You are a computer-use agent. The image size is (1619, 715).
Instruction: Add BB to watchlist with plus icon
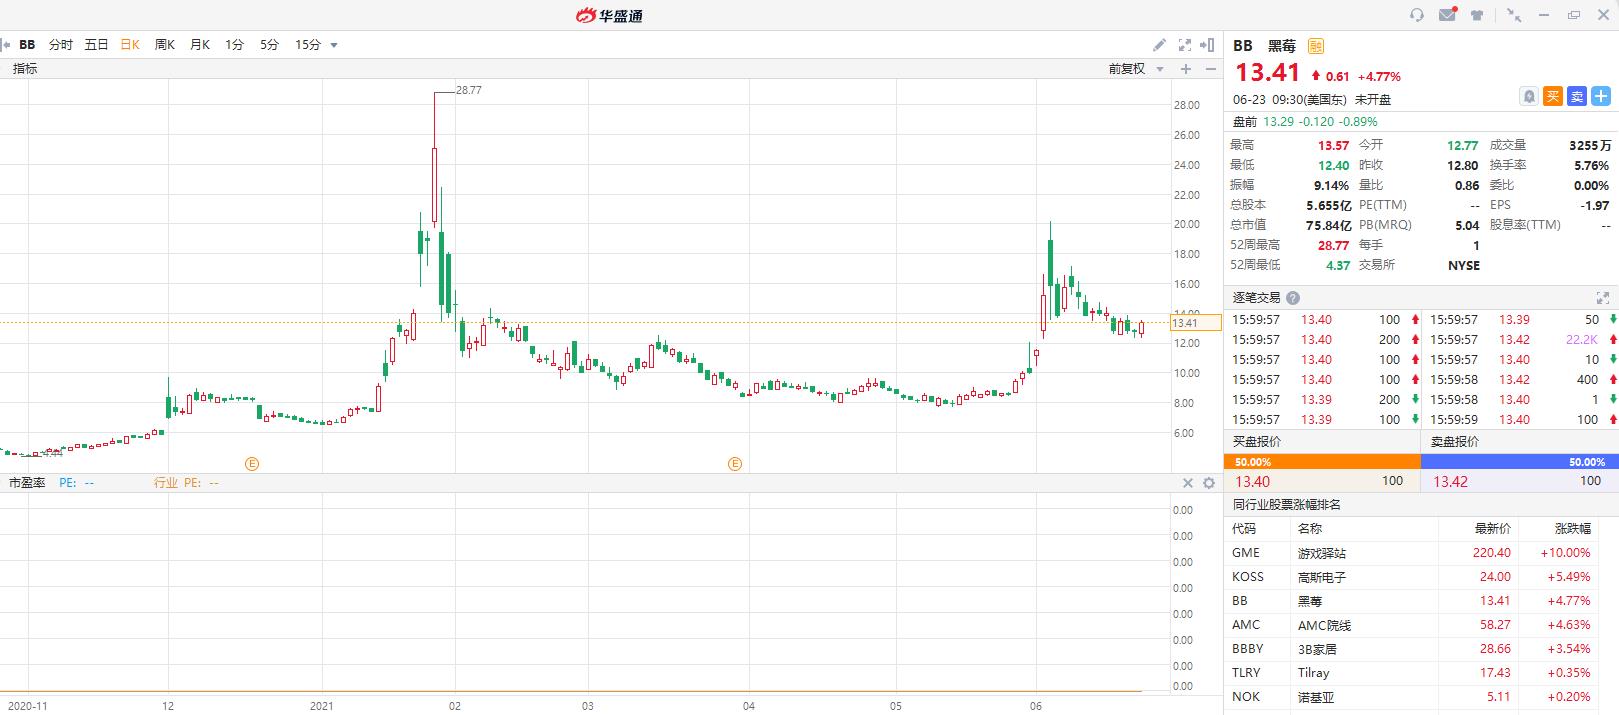pos(1600,96)
